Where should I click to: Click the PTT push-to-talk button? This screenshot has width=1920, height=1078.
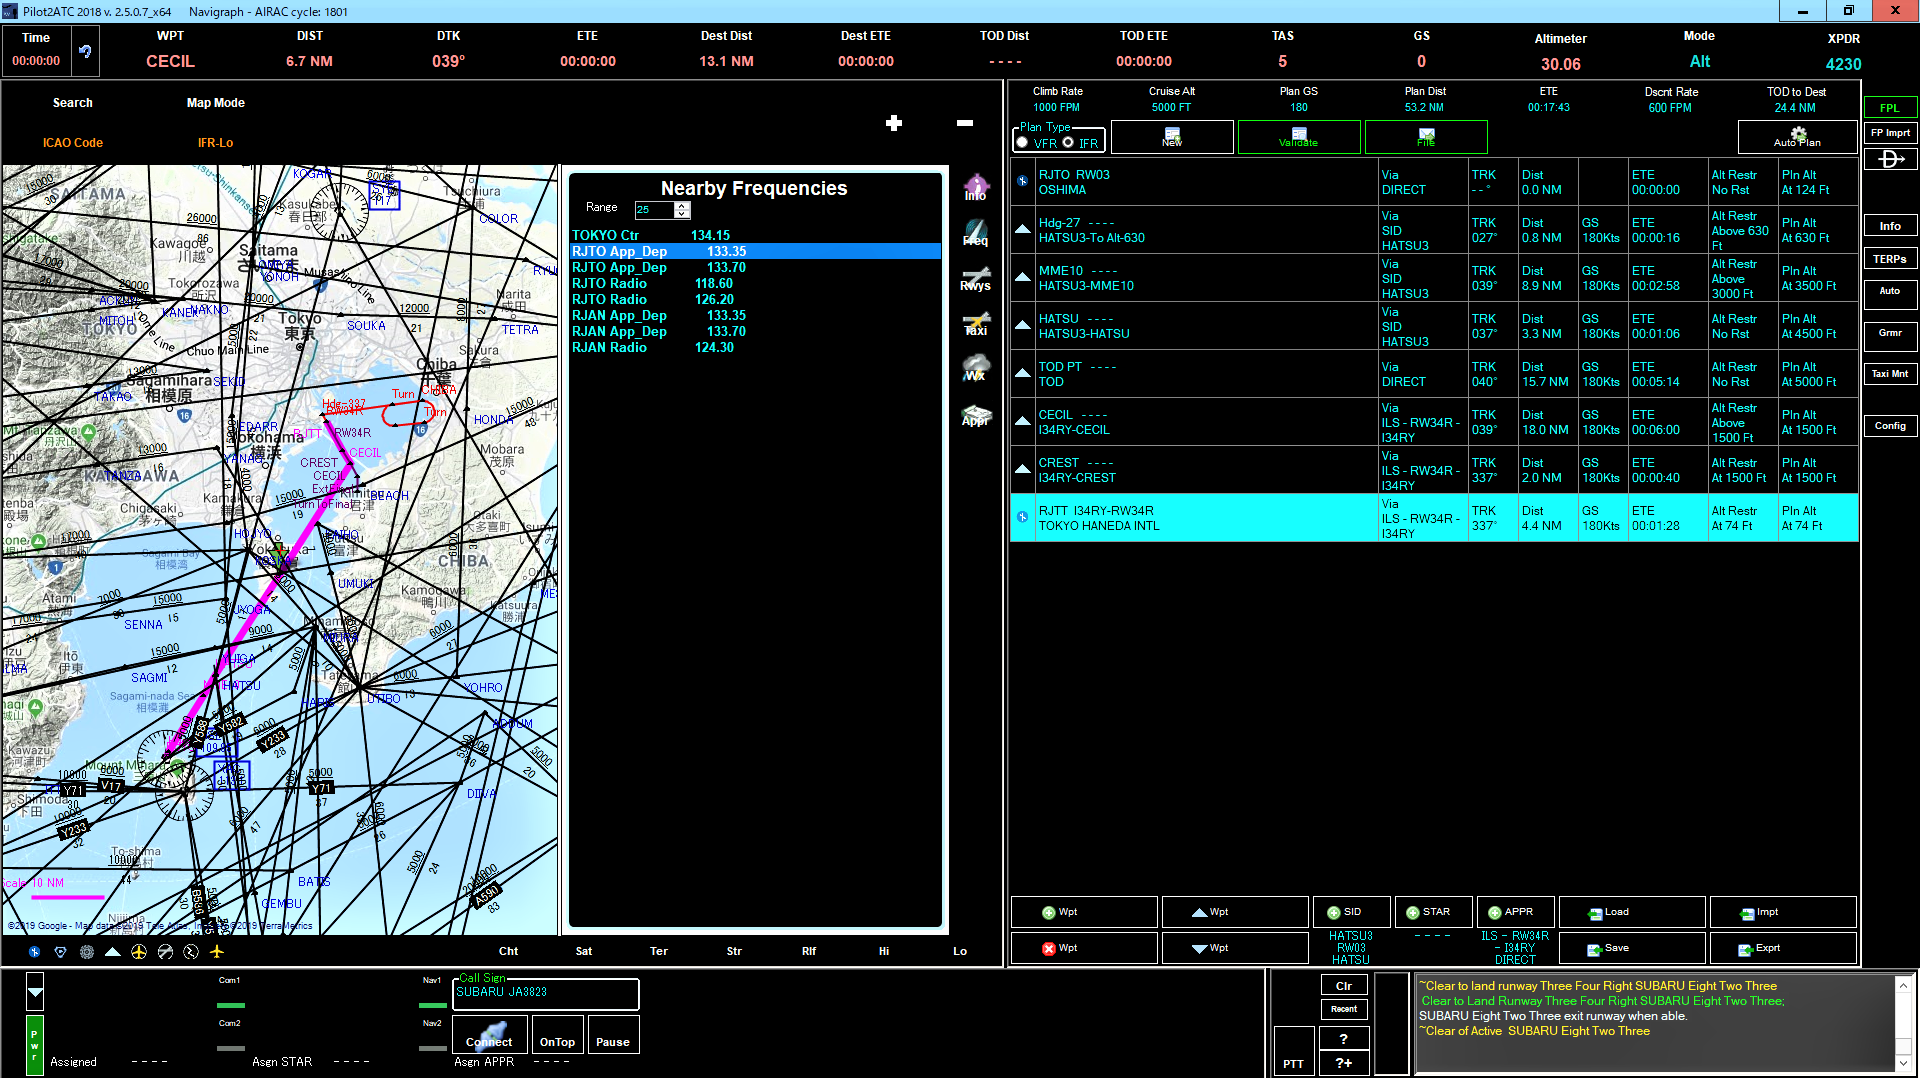click(x=1294, y=1050)
